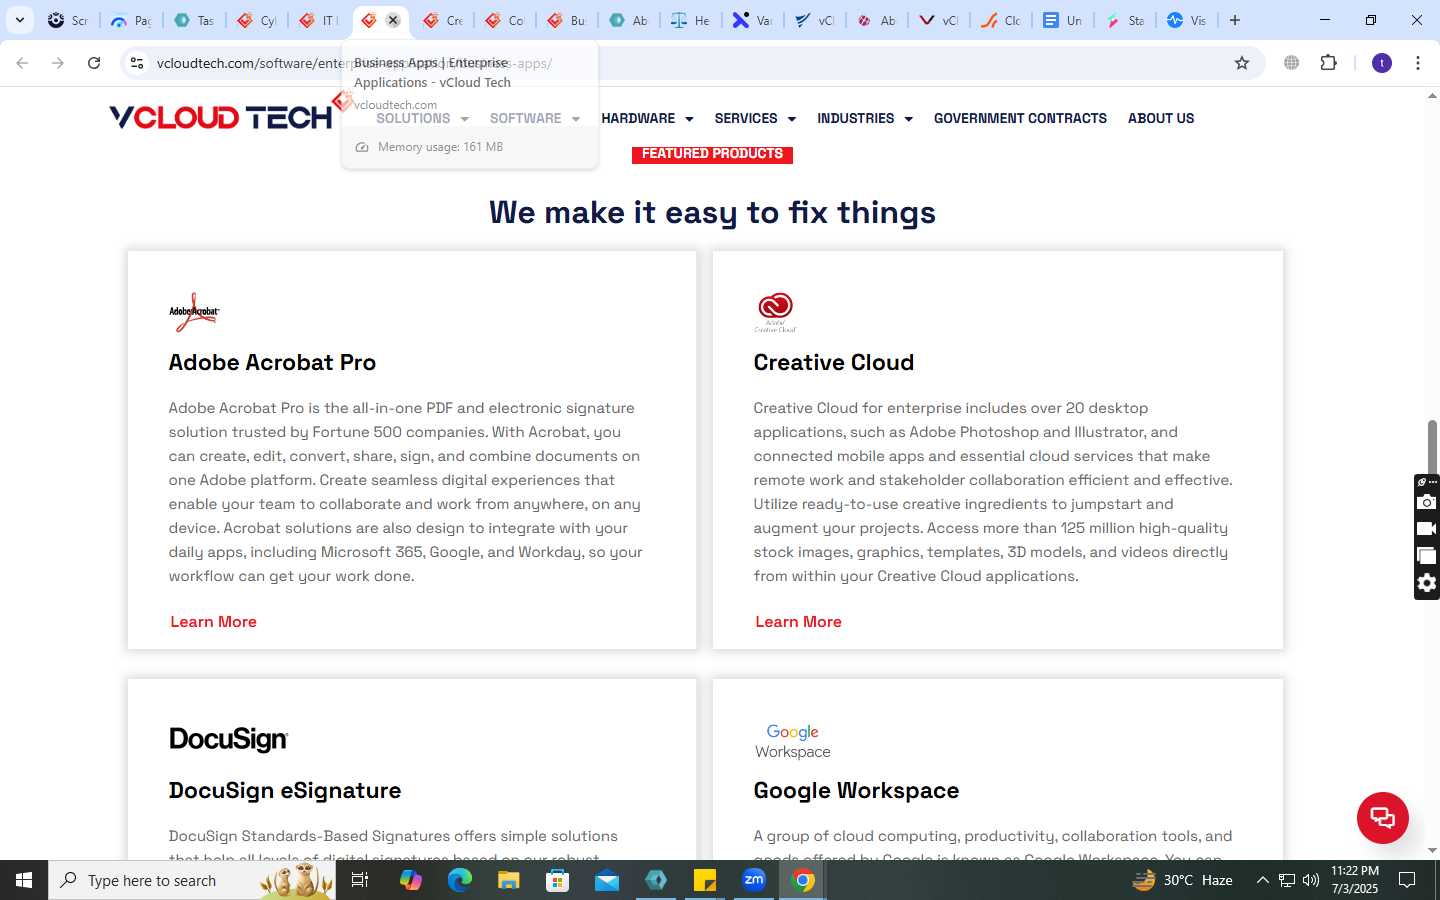Switch to the 'Cyl' tab
This screenshot has height=900, width=1440.
[257, 20]
